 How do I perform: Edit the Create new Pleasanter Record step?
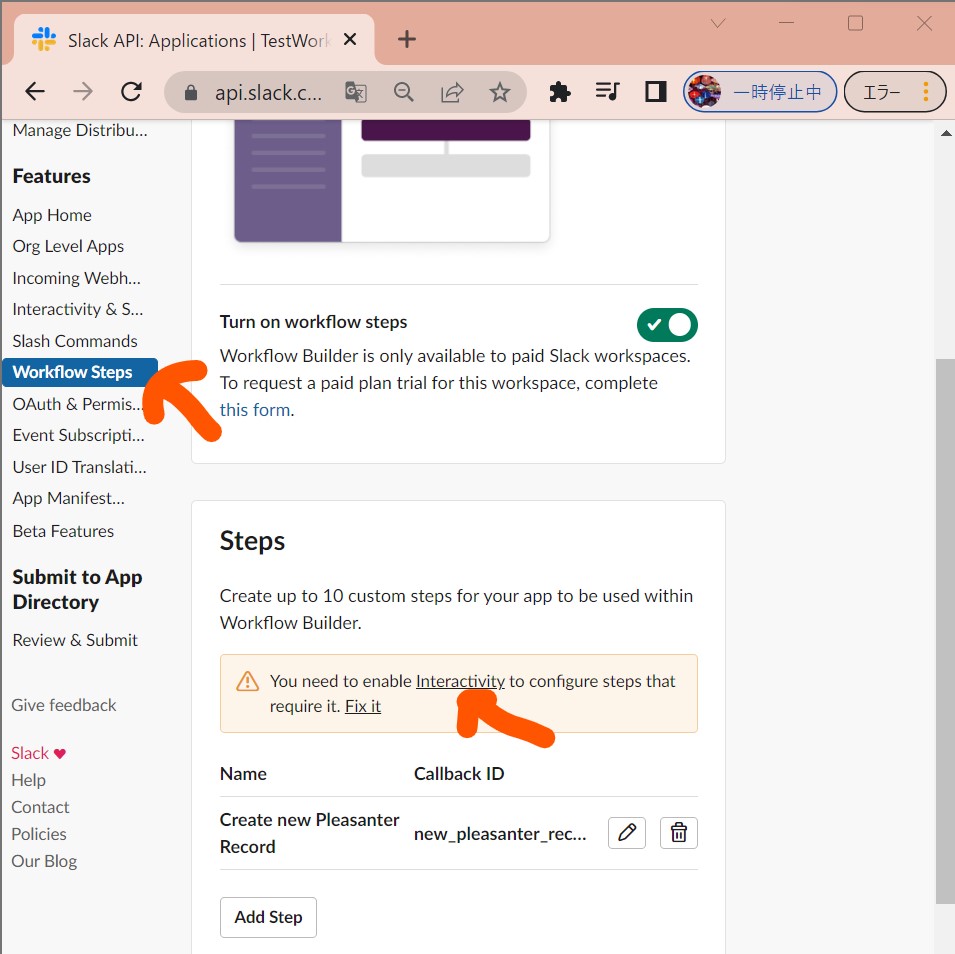tap(627, 832)
